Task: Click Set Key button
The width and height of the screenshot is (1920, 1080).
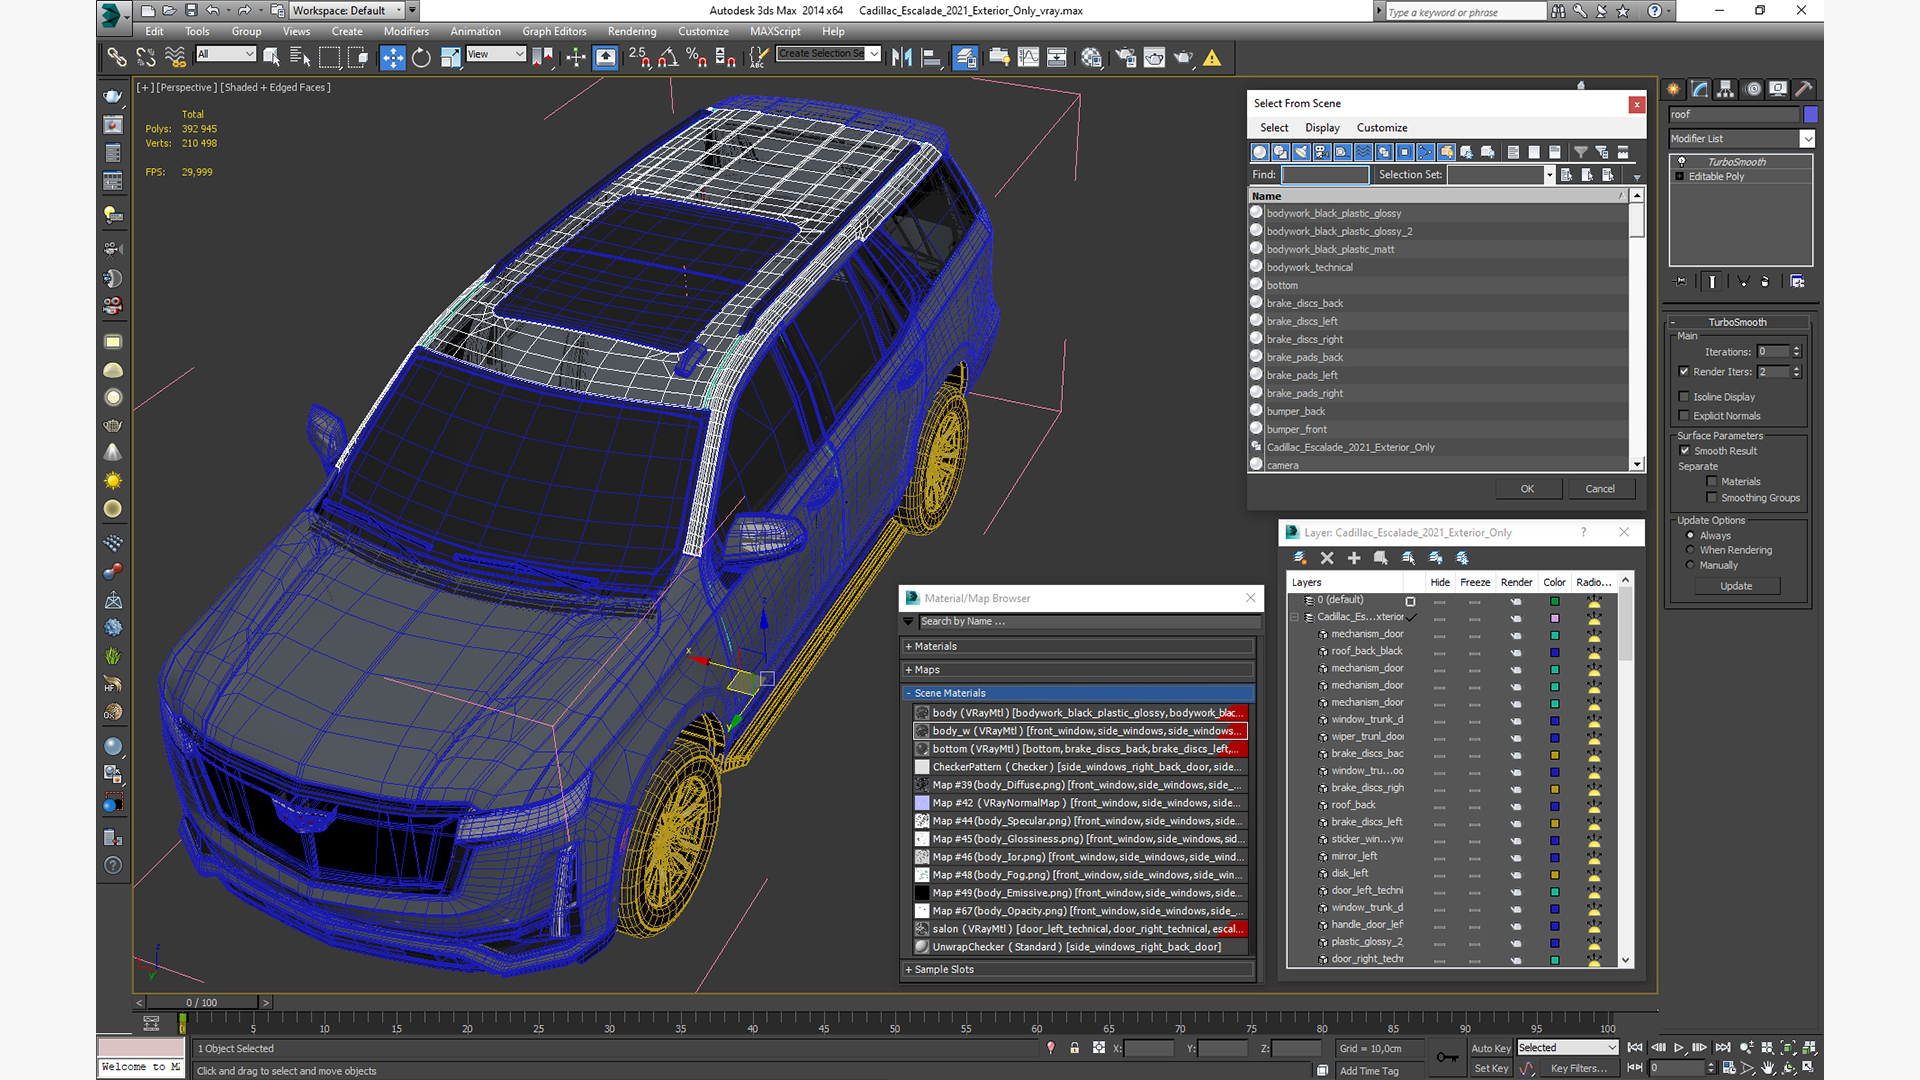Action: 1491,1068
